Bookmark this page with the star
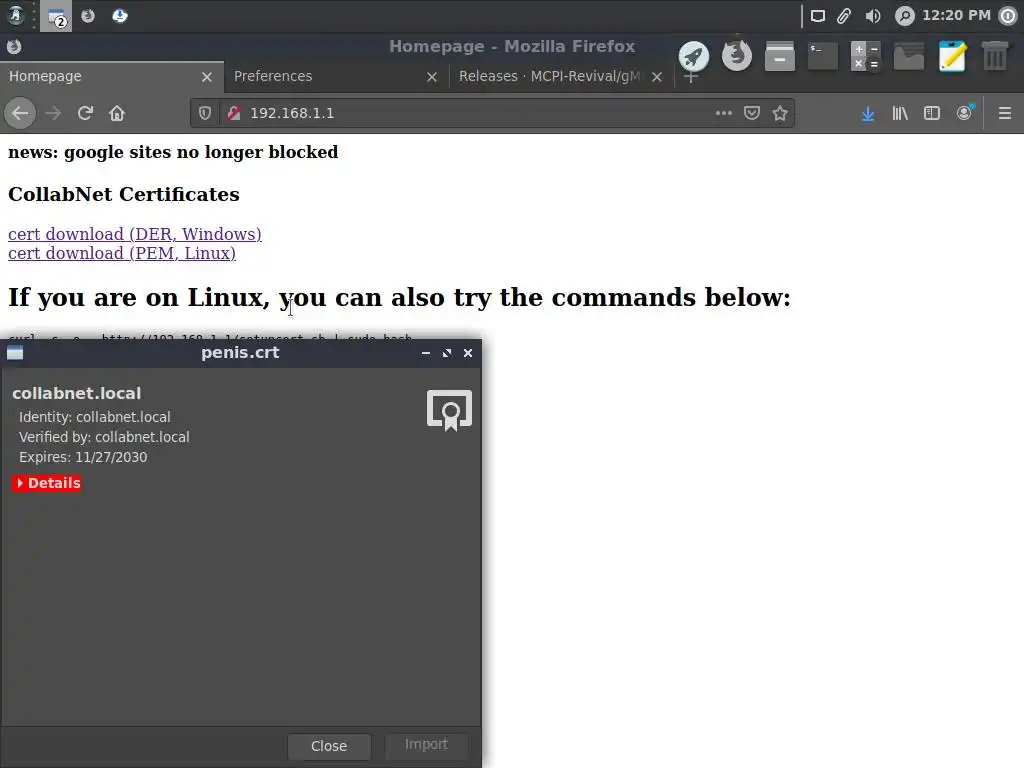The height and width of the screenshot is (768, 1024). coord(780,113)
